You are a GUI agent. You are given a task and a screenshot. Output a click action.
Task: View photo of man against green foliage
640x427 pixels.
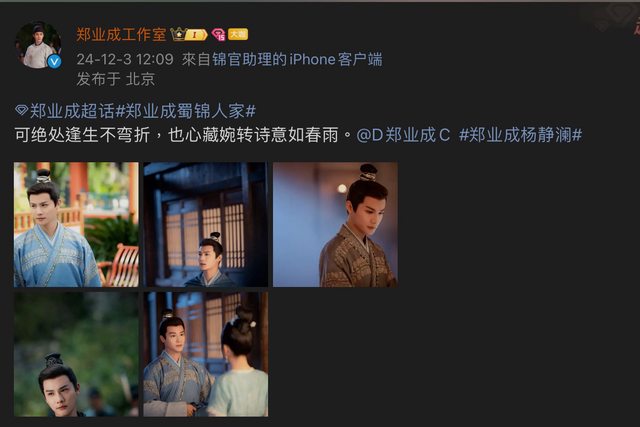pyautogui.click(x=76, y=354)
